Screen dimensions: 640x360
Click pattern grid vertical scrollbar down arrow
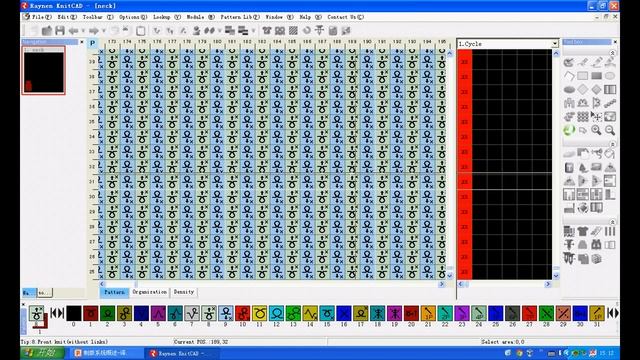(x=450, y=276)
